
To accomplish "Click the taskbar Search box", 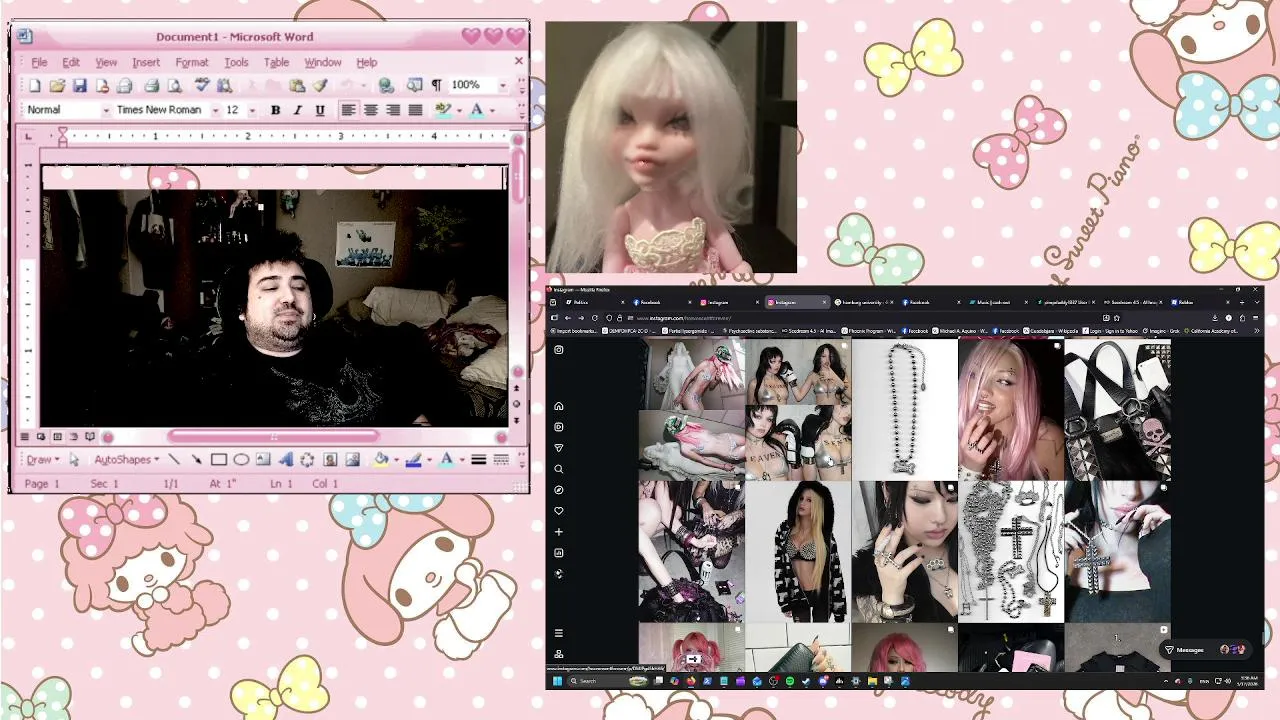I will (x=609, y=681).
